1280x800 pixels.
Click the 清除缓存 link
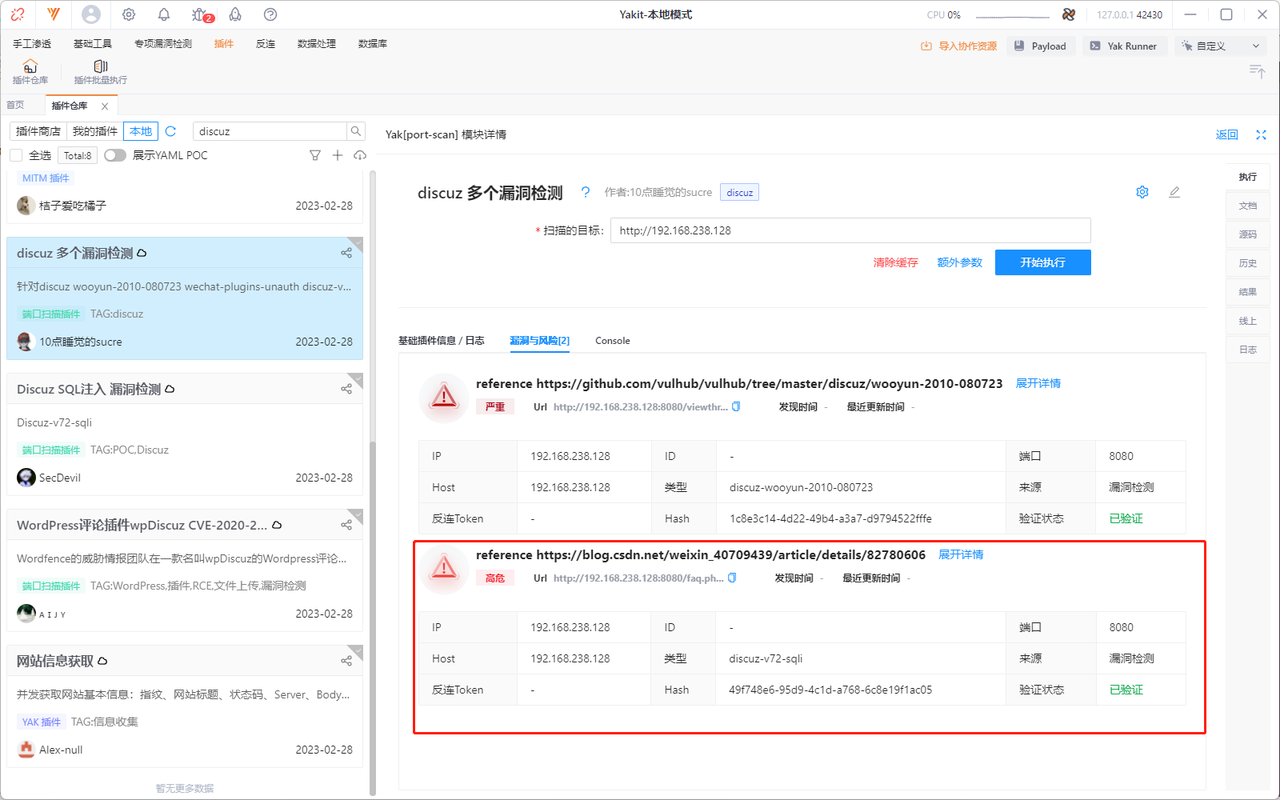895,262
